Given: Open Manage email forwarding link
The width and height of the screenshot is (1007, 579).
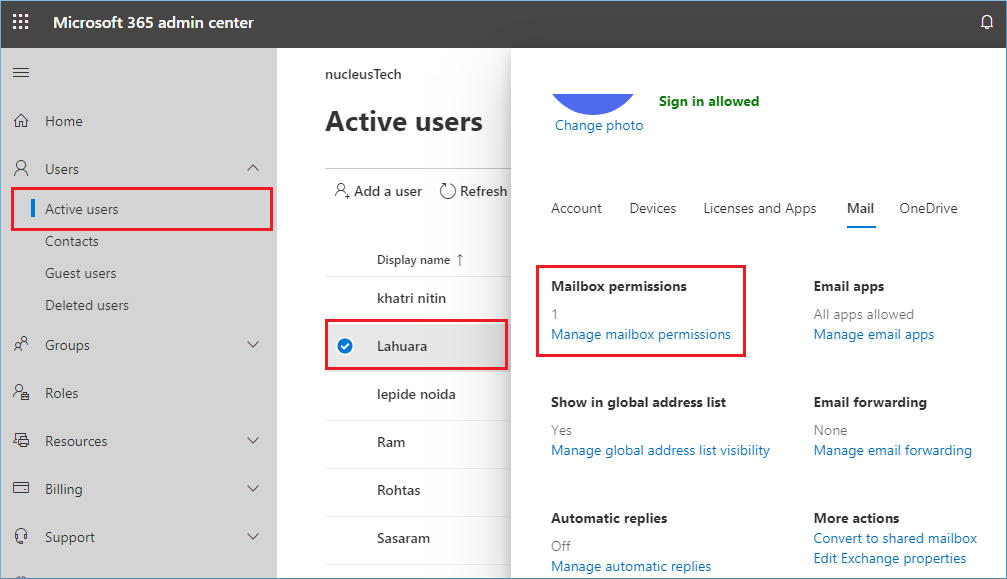Looking at the screenshot, I should click(x=892, y=450).
